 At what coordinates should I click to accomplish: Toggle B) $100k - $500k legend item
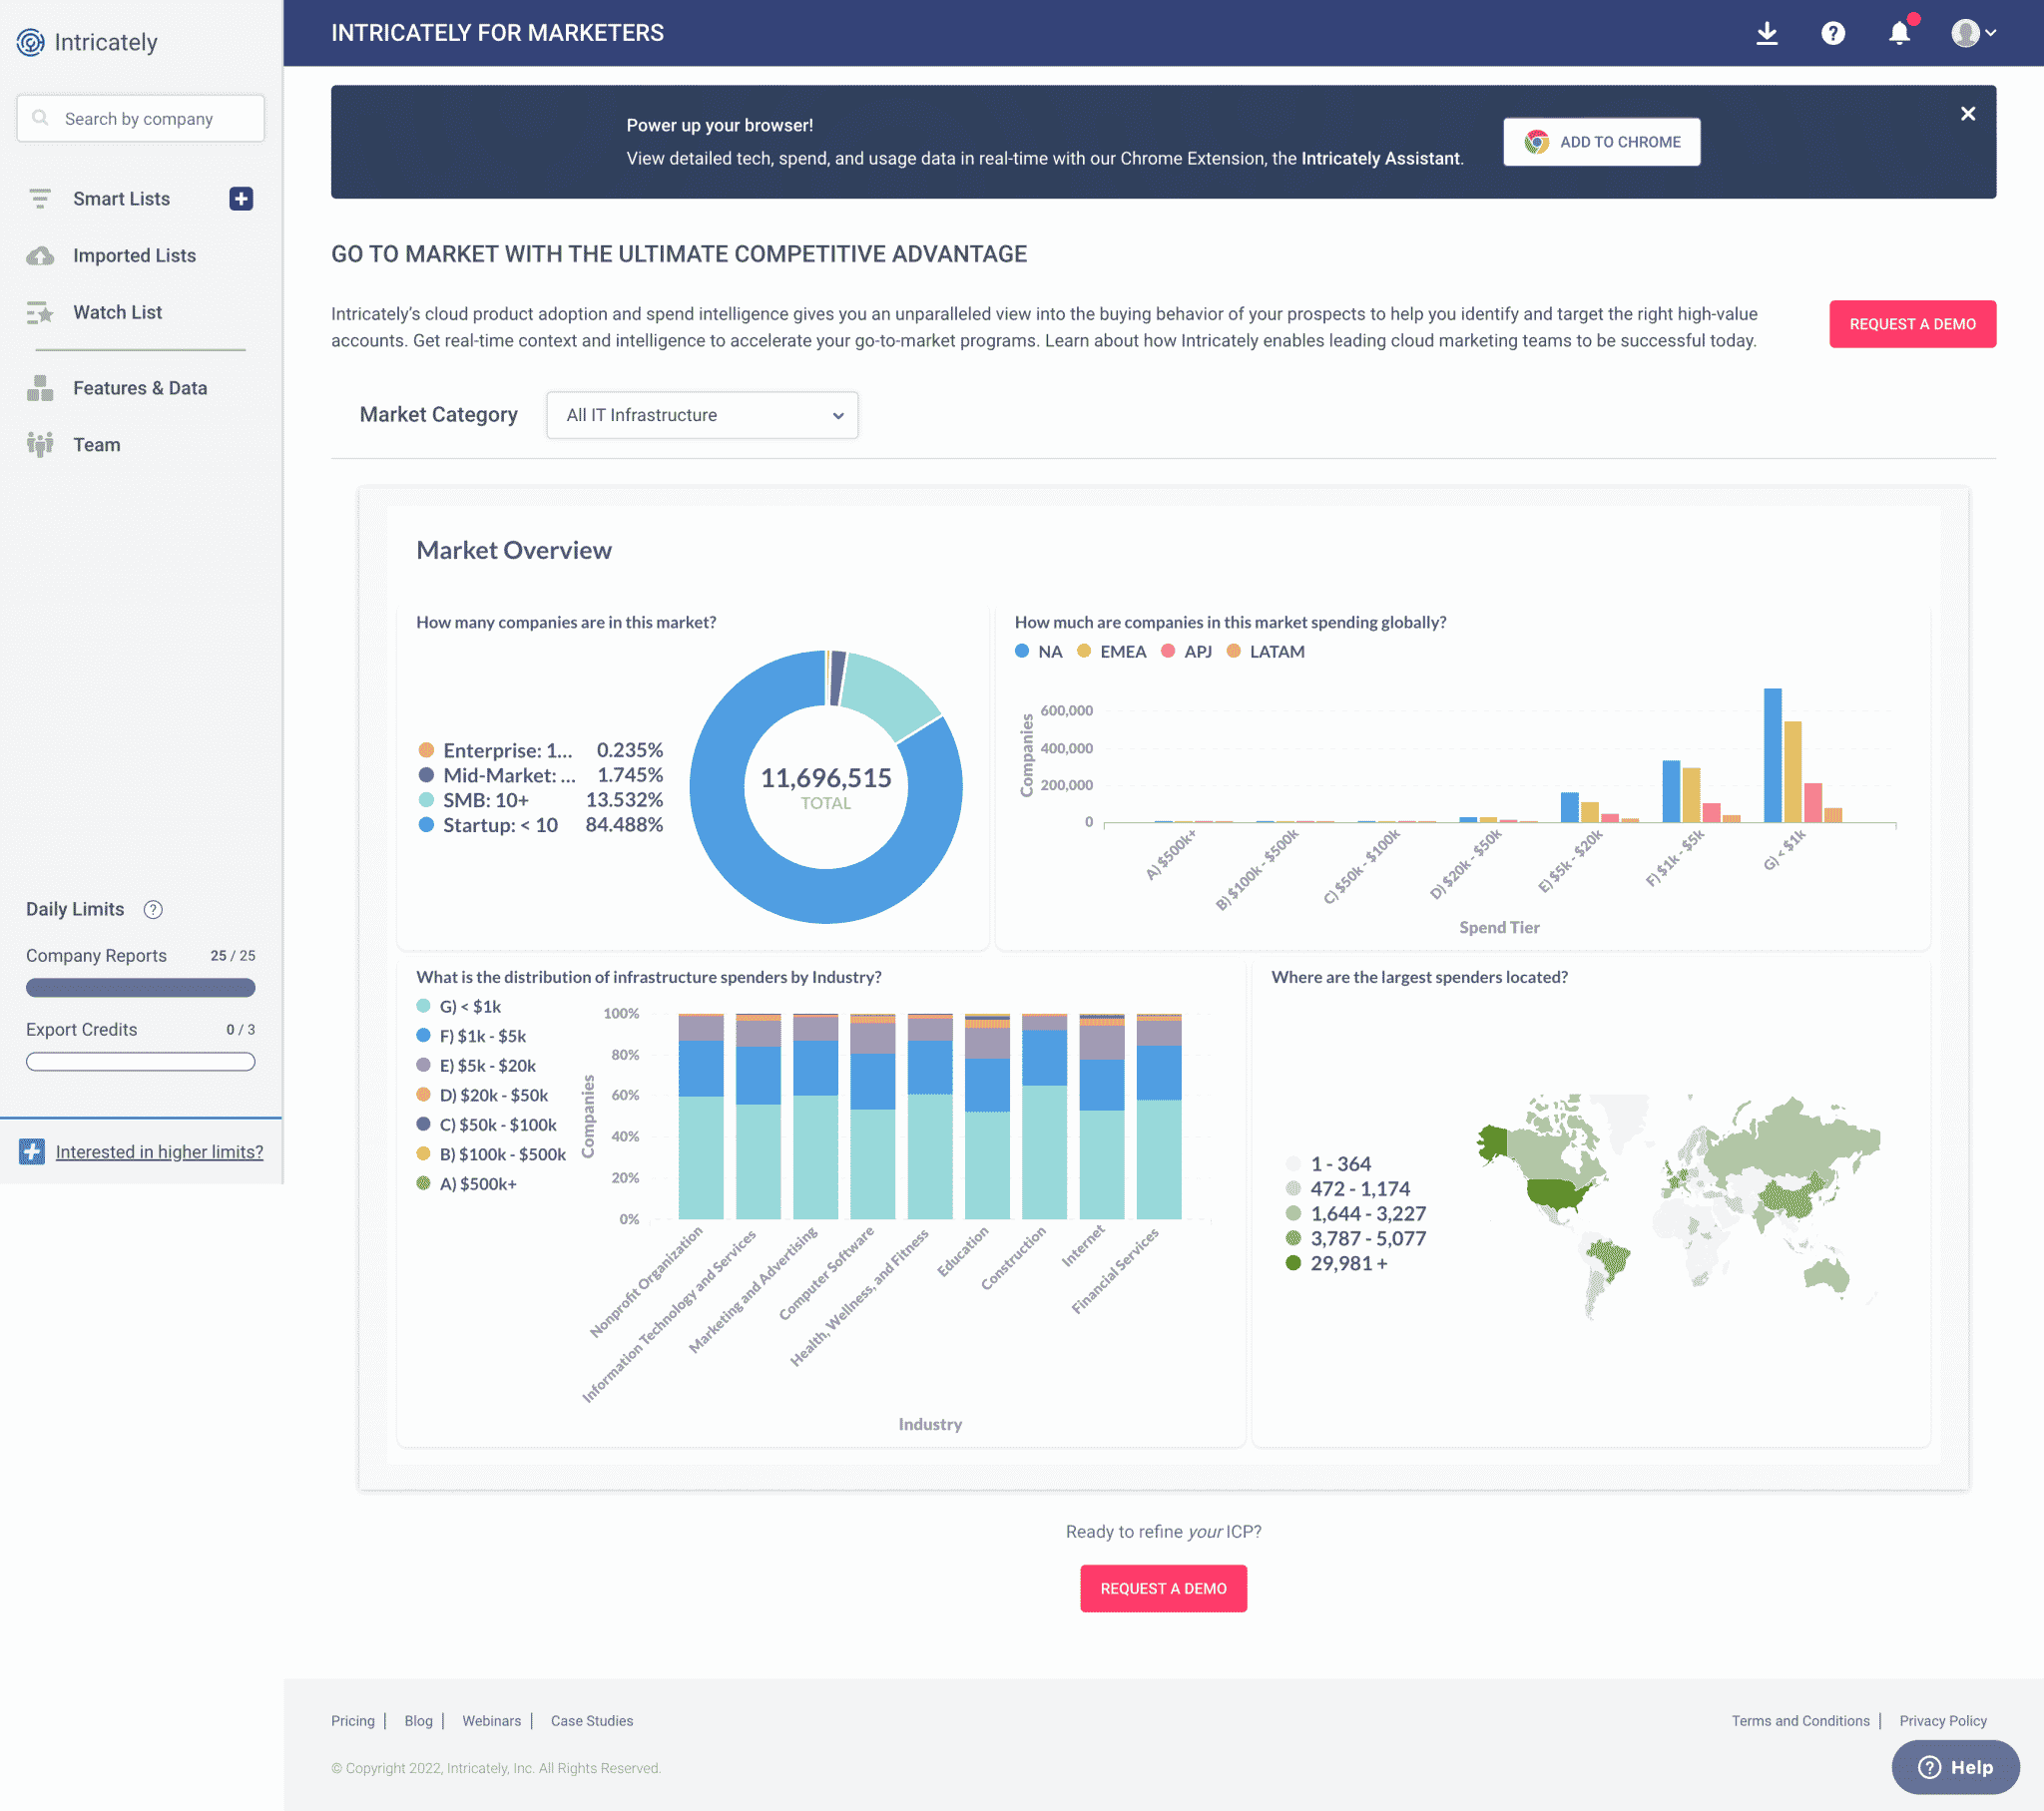(491, 1154)
